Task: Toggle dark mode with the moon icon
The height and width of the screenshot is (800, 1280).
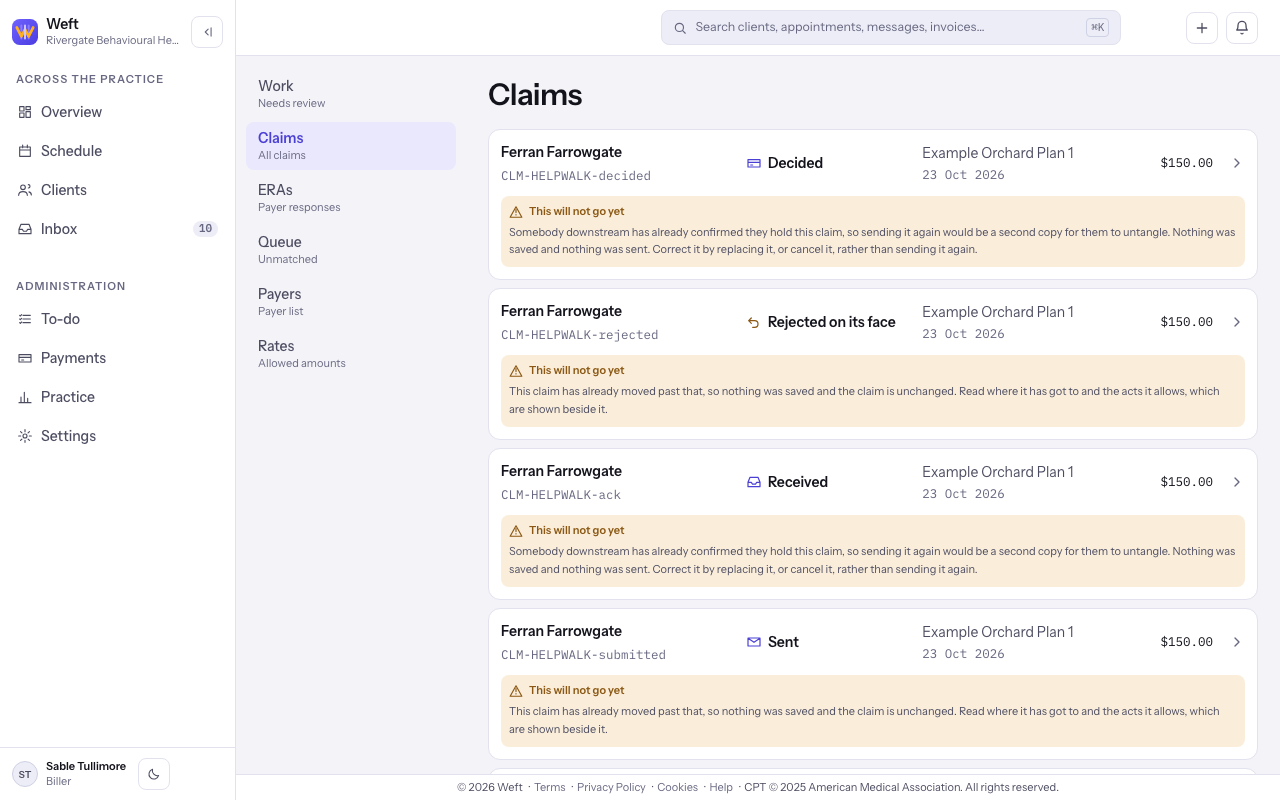Action: coord(154,774)
